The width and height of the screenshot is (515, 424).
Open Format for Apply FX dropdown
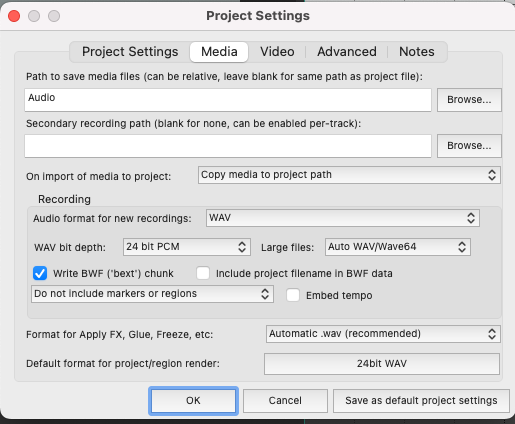(x=383, y=334)
